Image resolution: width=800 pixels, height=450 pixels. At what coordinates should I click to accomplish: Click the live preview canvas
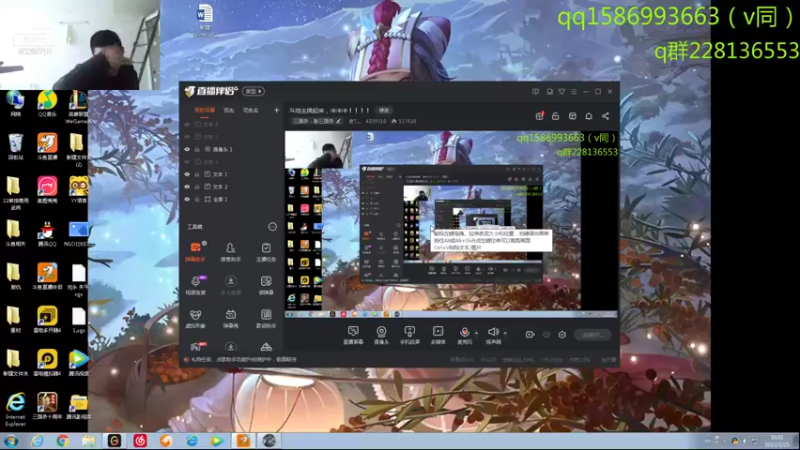point(452,224)
